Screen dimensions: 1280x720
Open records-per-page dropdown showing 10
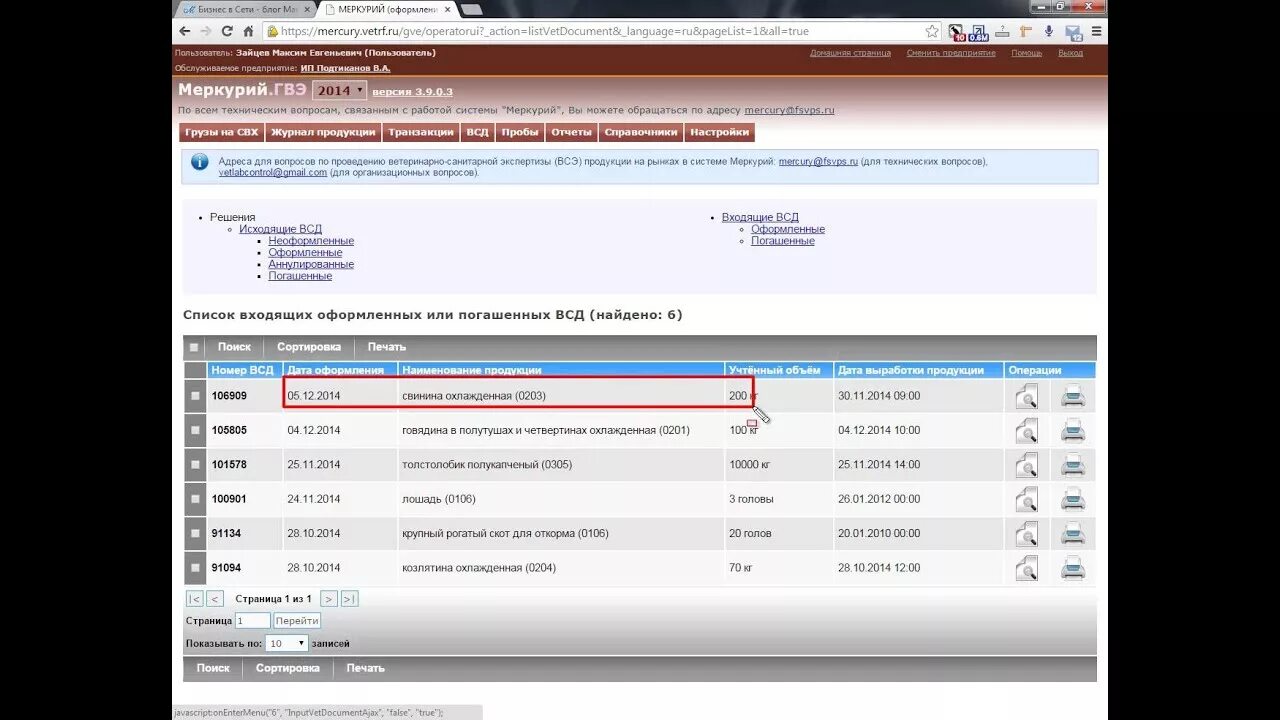coord(287,643)
